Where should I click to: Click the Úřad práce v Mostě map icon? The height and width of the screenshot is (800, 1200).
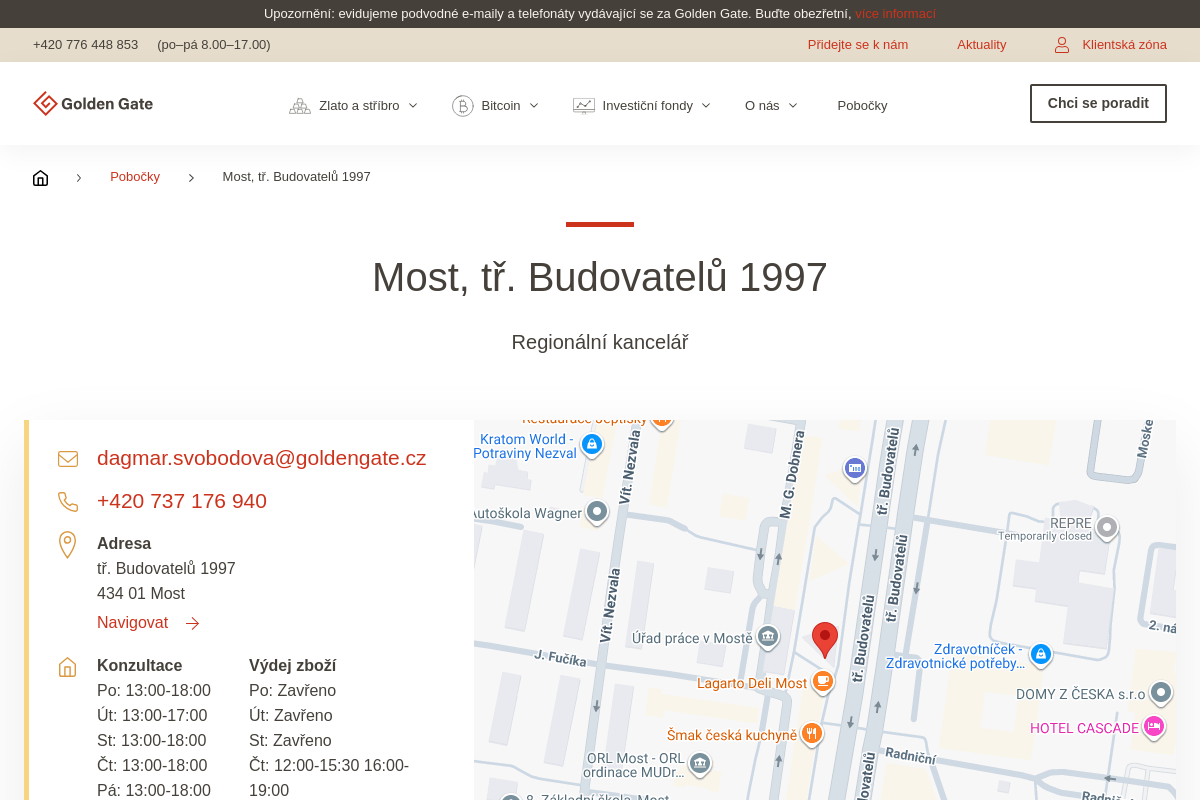[768, 636]
